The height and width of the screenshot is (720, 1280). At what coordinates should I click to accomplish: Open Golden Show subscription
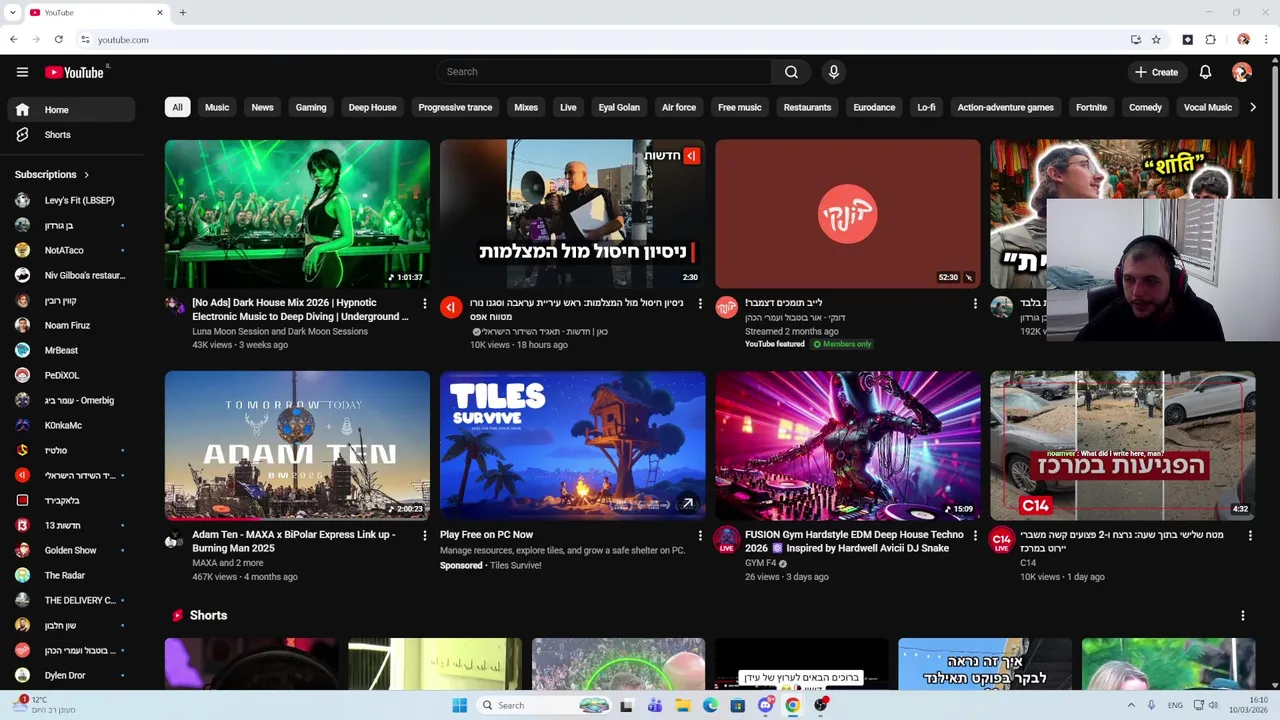[x=70, y=551]
